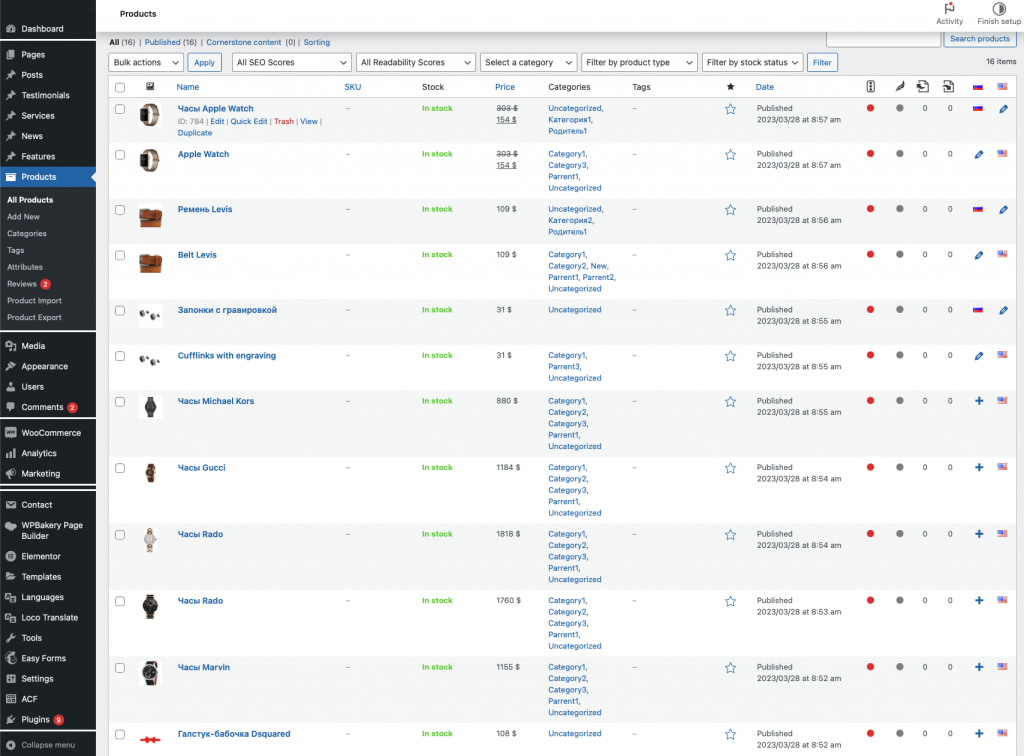Click the Search products button

[x=980, y=39]
